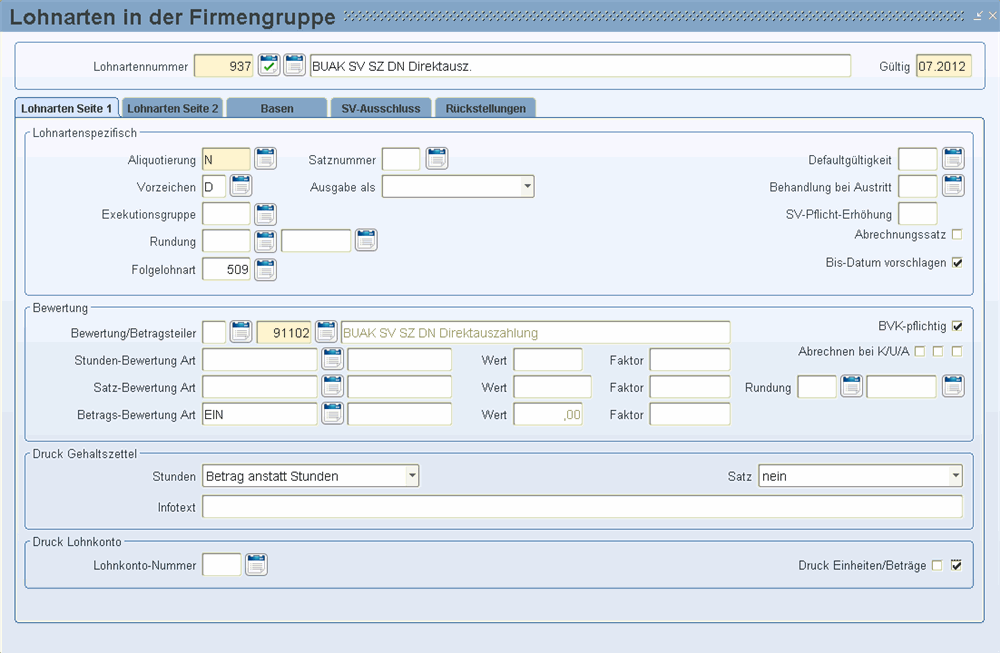Open the Exekutionsgruppe lookup icon
The height and width of the screenshot is (653, 1000).
pyautogui.click(x=265, y=214)
